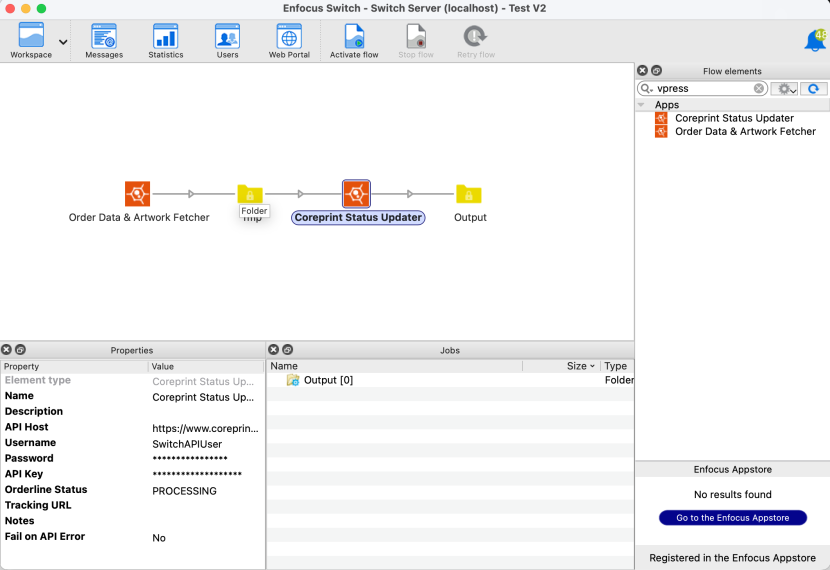Sort jobs by Size column header
Viewport: 830px width, 570px height.
click(578, 366)
